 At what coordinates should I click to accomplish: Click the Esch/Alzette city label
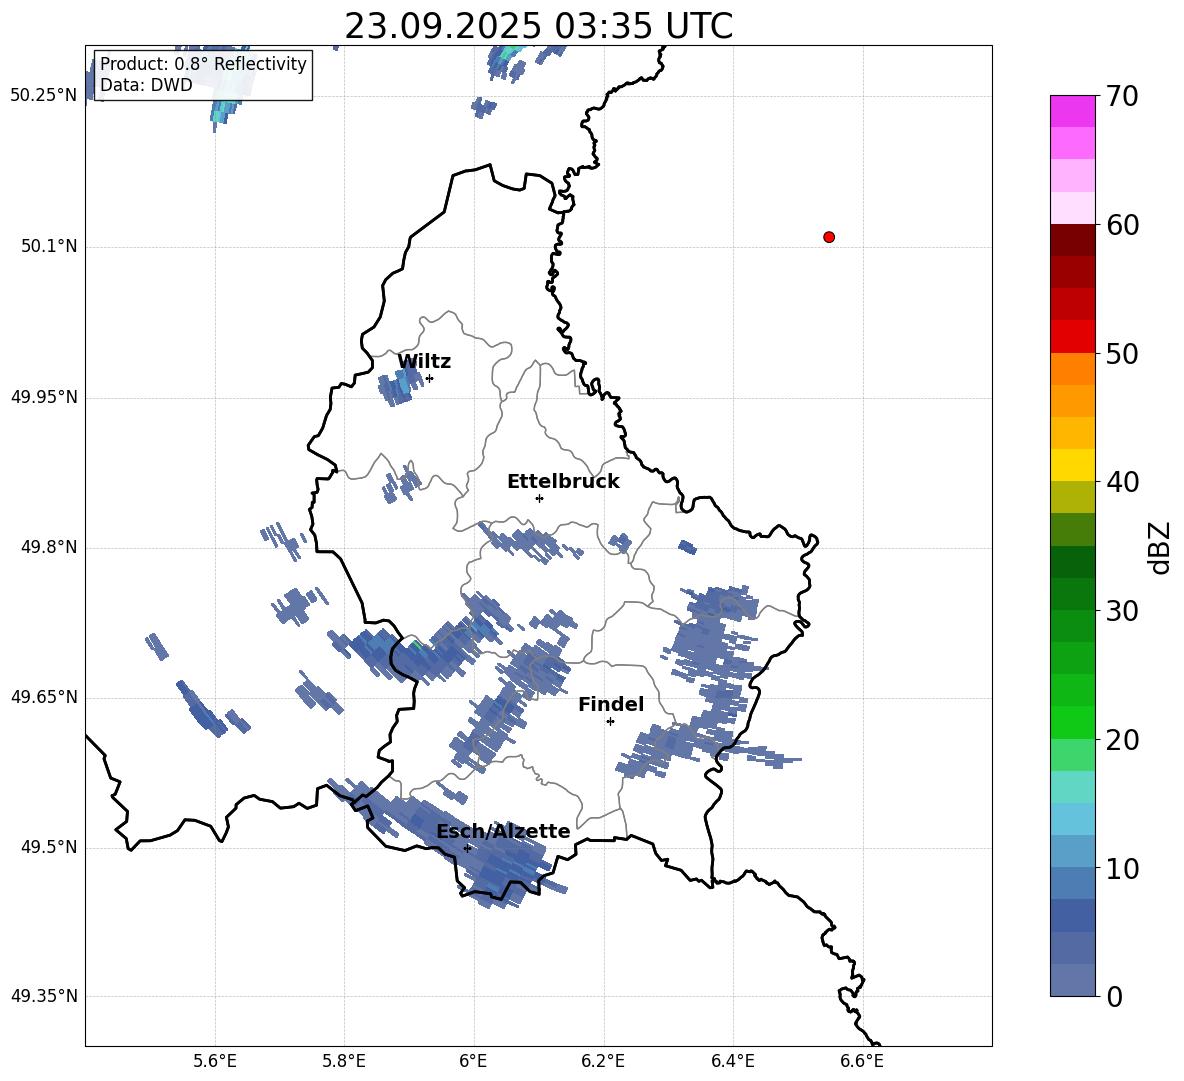pyautogui.click(x=503, y=831)
